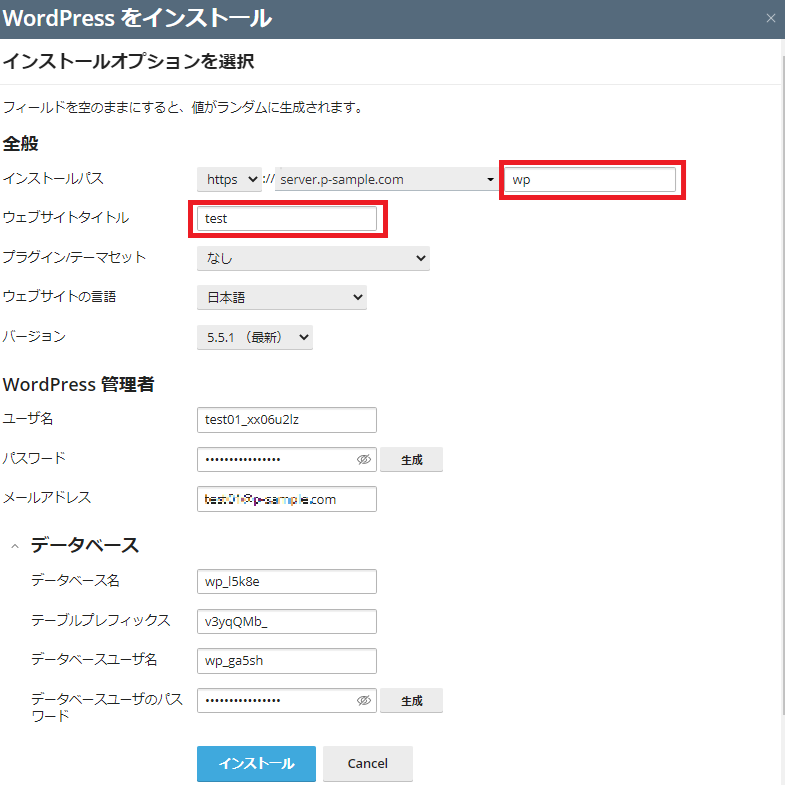This screenshot has height=785, width=785.
Task: Open the server.p-sample.com domain dropdown
Action: [x=387, y=180]
